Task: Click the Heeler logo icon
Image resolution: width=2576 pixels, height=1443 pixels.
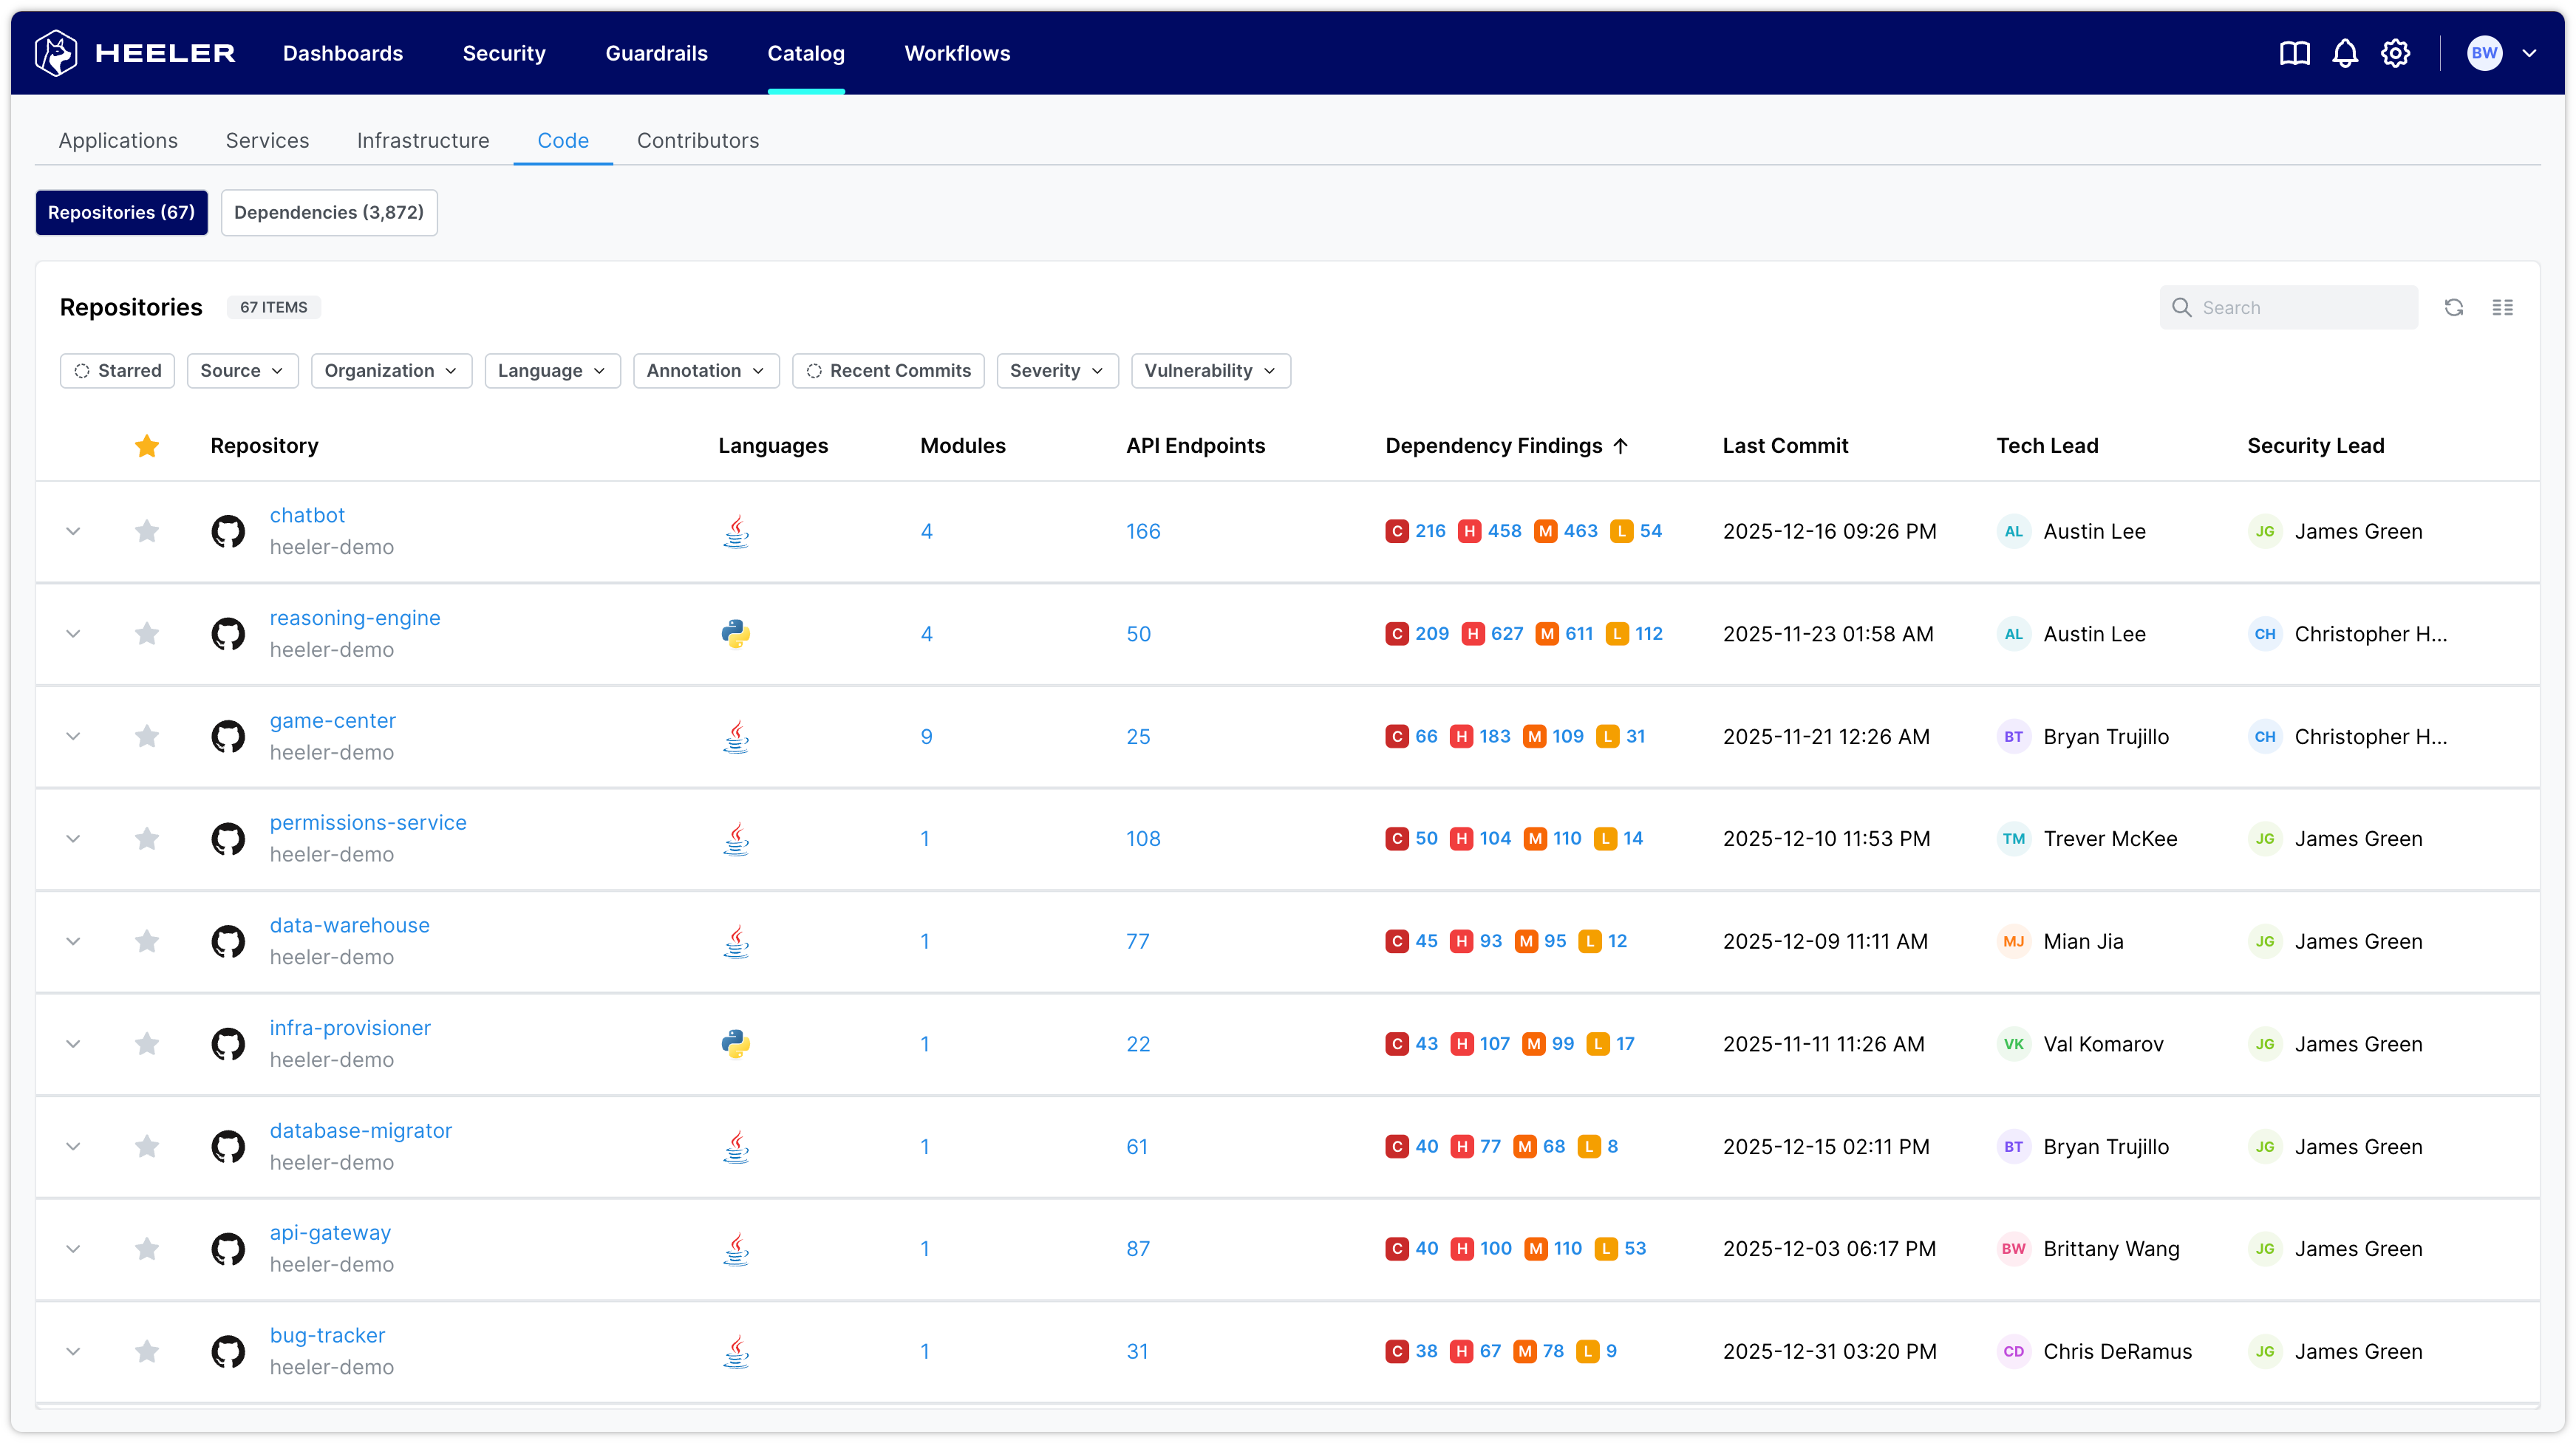Action: pyautogui.click(x=56, y=53)
